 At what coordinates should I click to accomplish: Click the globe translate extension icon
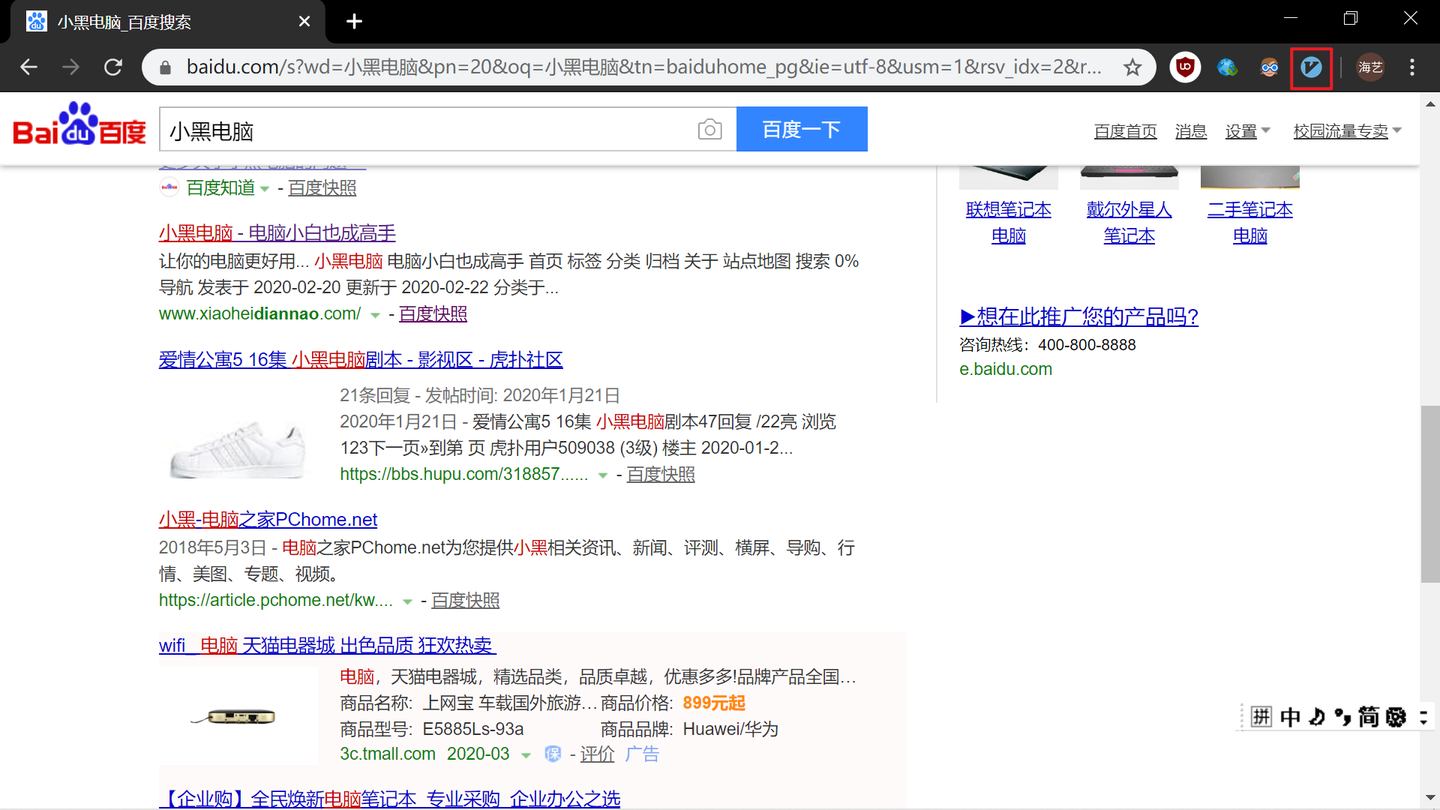[1228, 67]
